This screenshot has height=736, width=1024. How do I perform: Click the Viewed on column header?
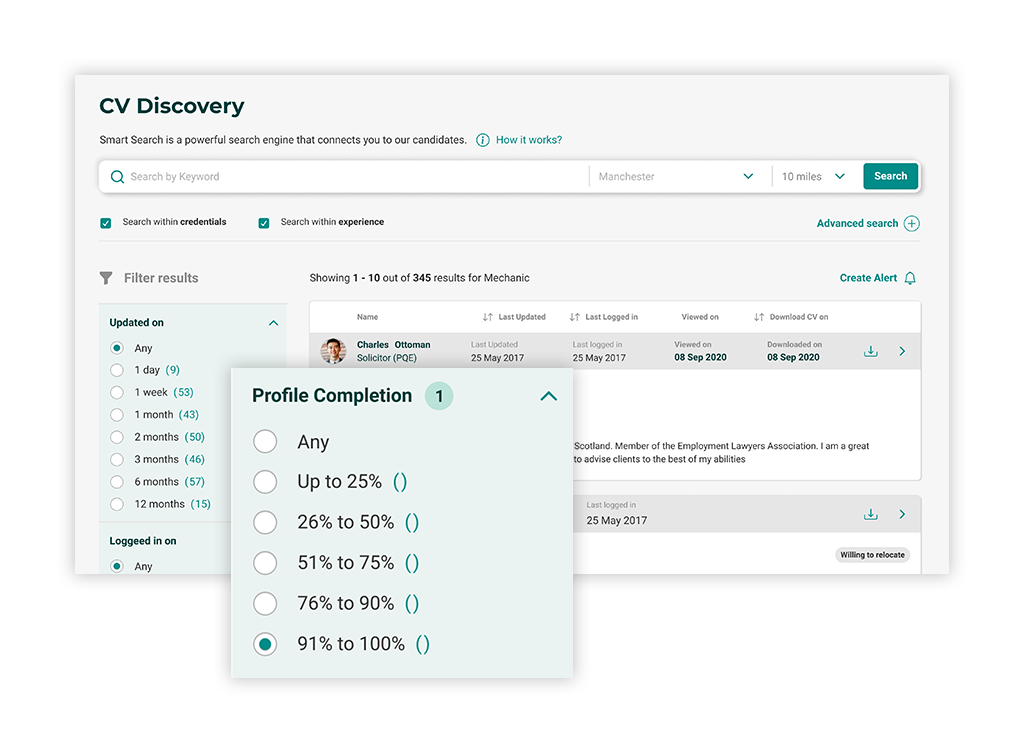[x=700, y=317]
